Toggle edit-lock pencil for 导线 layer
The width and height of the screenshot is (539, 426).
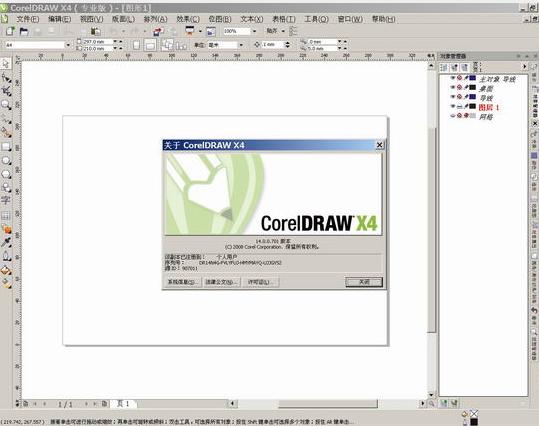click(x=466, y=97)
